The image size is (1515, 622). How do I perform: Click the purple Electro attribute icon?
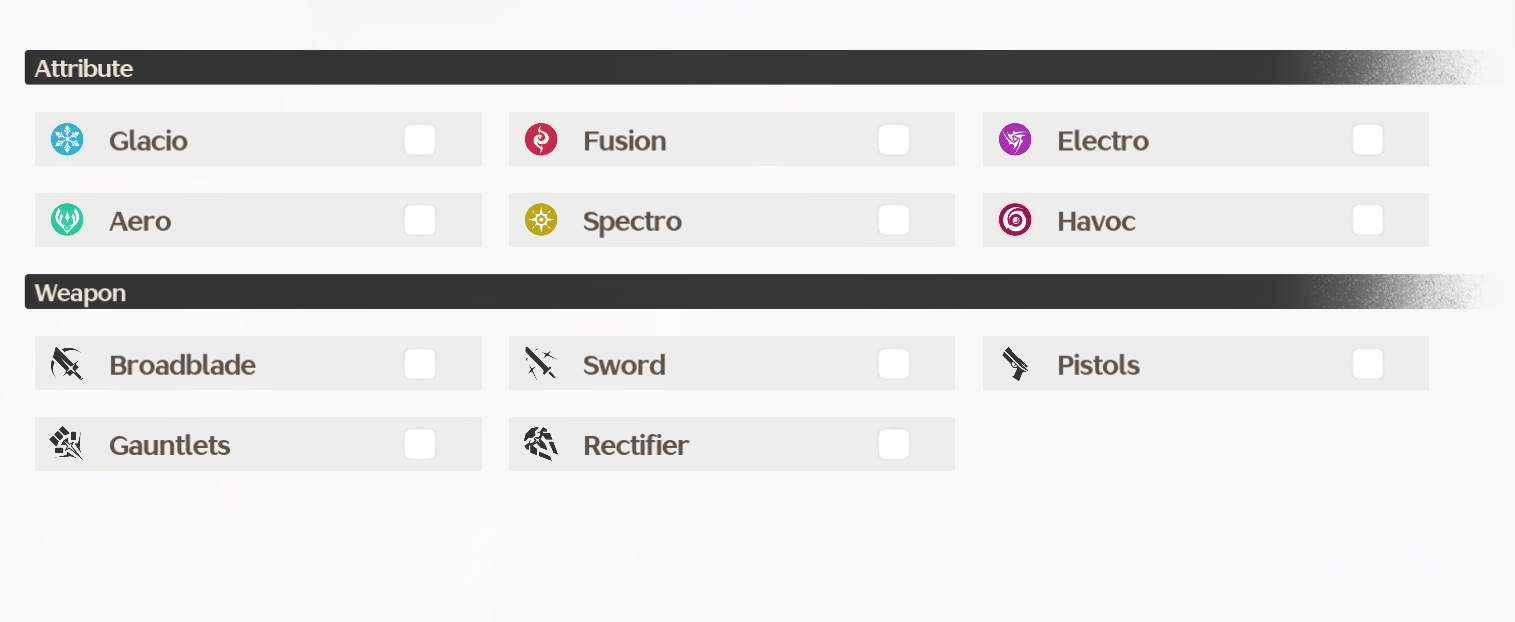point(1015,140)
